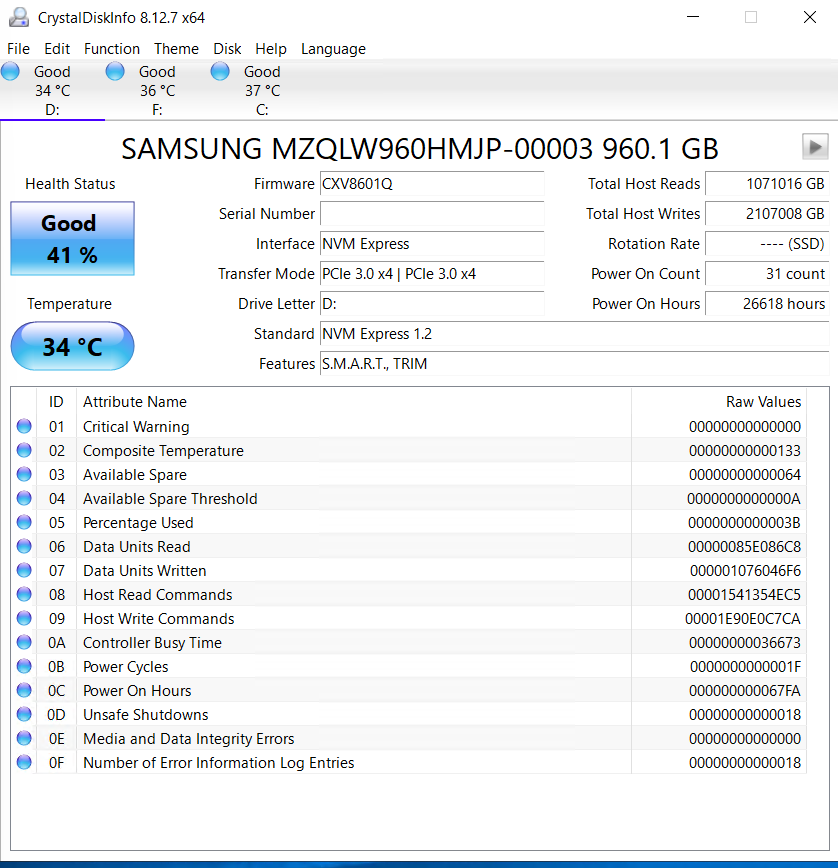The width and height of the screenshot is (838, 868).
Task: Click the blue status orb for drive D:
Action: (x=11, y=71)
